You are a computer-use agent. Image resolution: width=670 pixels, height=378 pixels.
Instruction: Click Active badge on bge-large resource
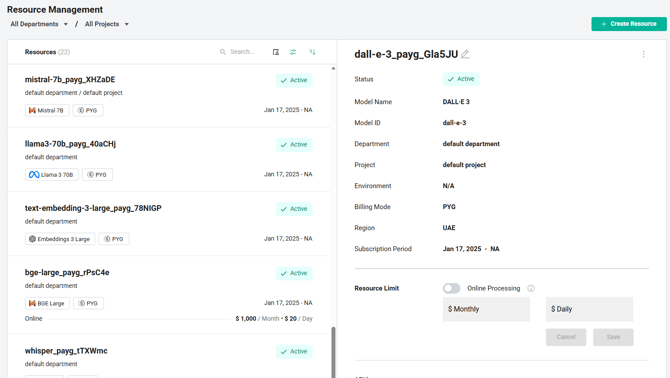coord(294,273)
